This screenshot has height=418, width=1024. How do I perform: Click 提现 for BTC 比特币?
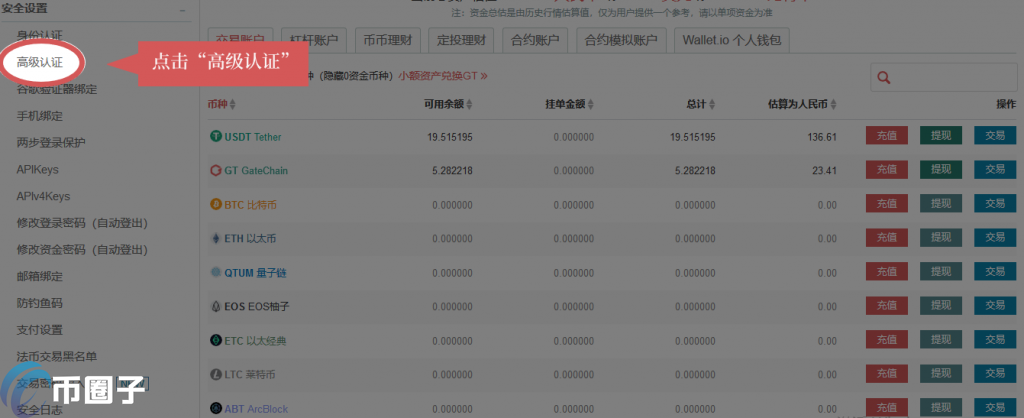click(x=941, y=204)
